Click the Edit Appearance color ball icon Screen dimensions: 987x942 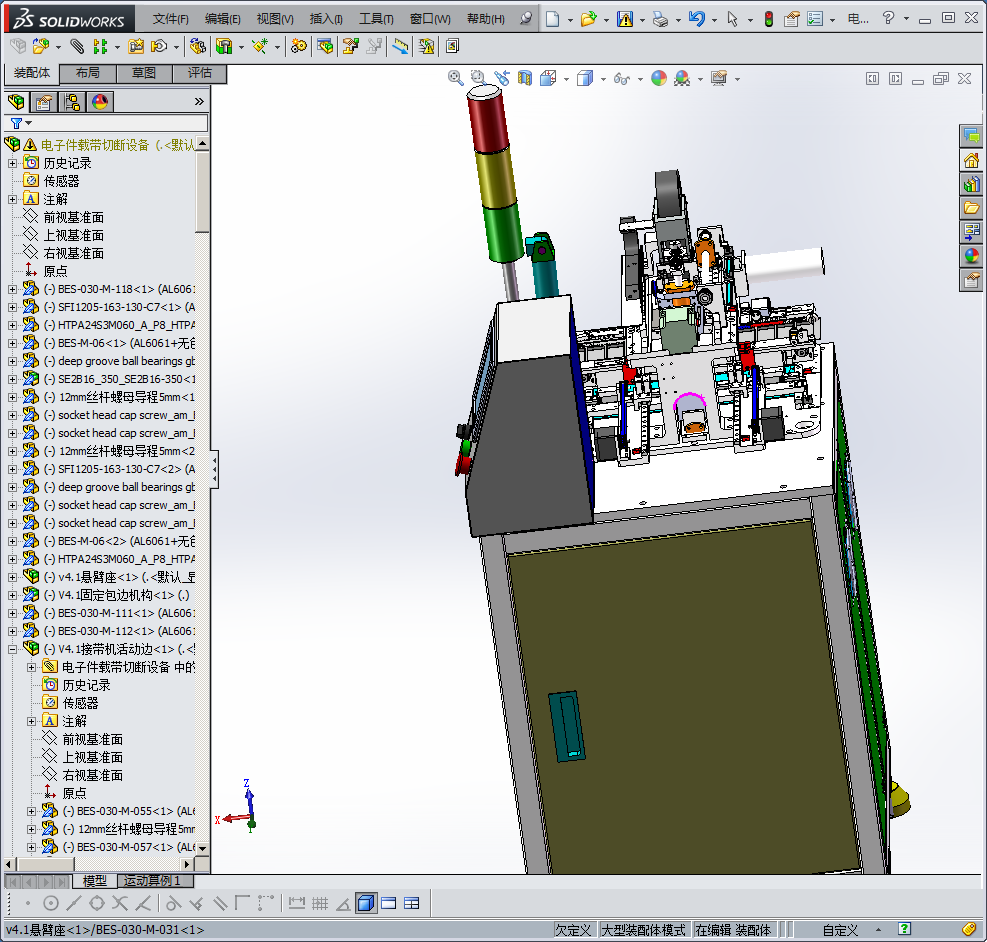coord(658,78)
